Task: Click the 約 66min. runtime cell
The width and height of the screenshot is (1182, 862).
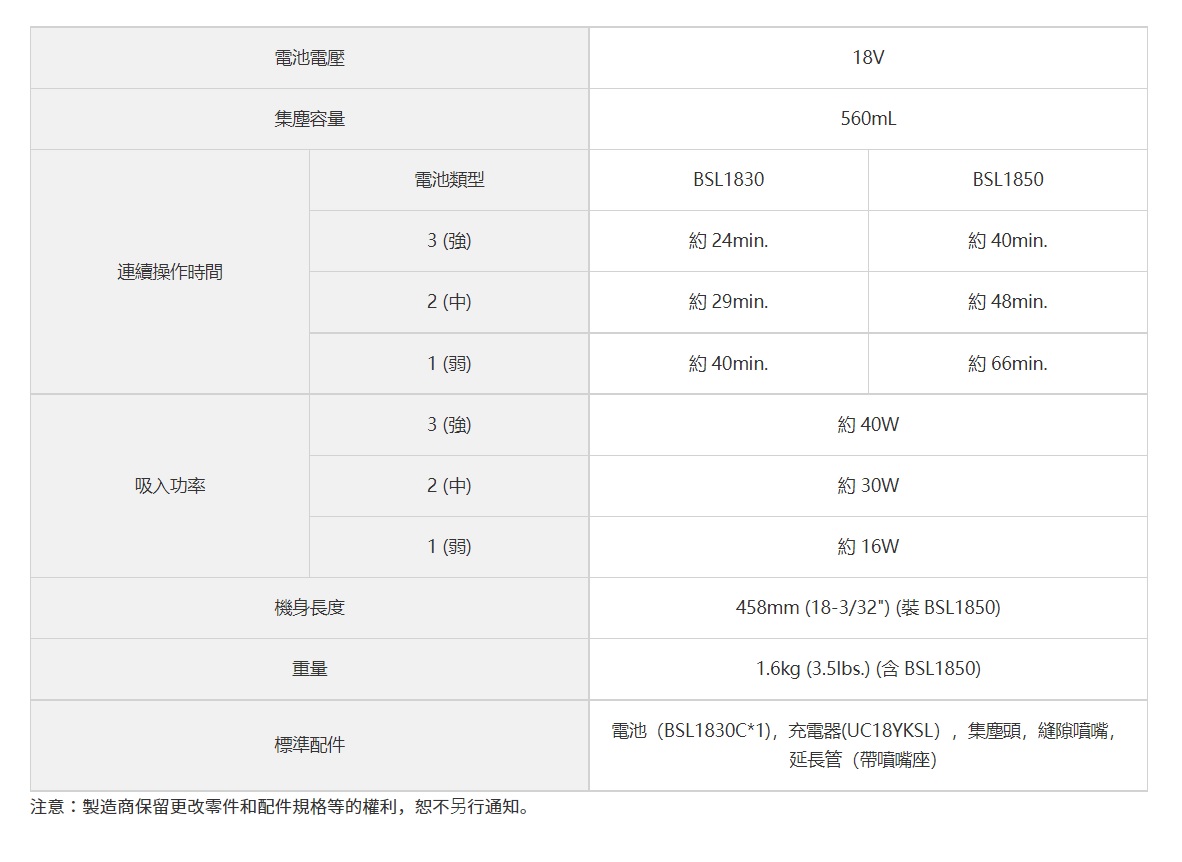Action: (x=1007, y=364)
